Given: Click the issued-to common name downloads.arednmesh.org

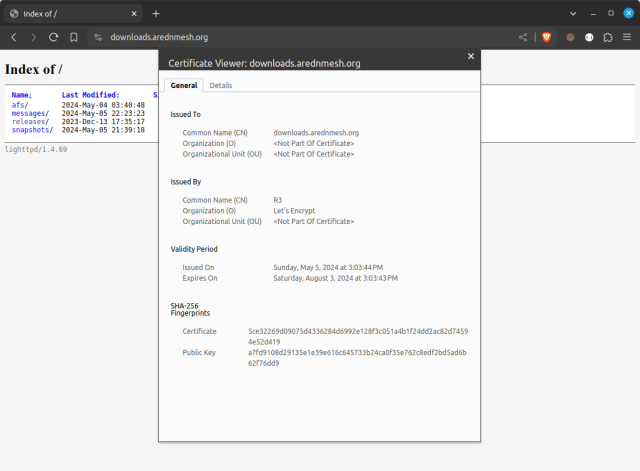Looking at the screenshot, I should [x=316, y=133].
